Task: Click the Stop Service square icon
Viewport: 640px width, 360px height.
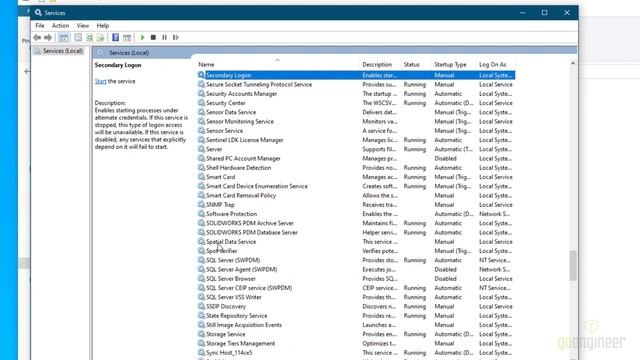Action: point(153,38)
